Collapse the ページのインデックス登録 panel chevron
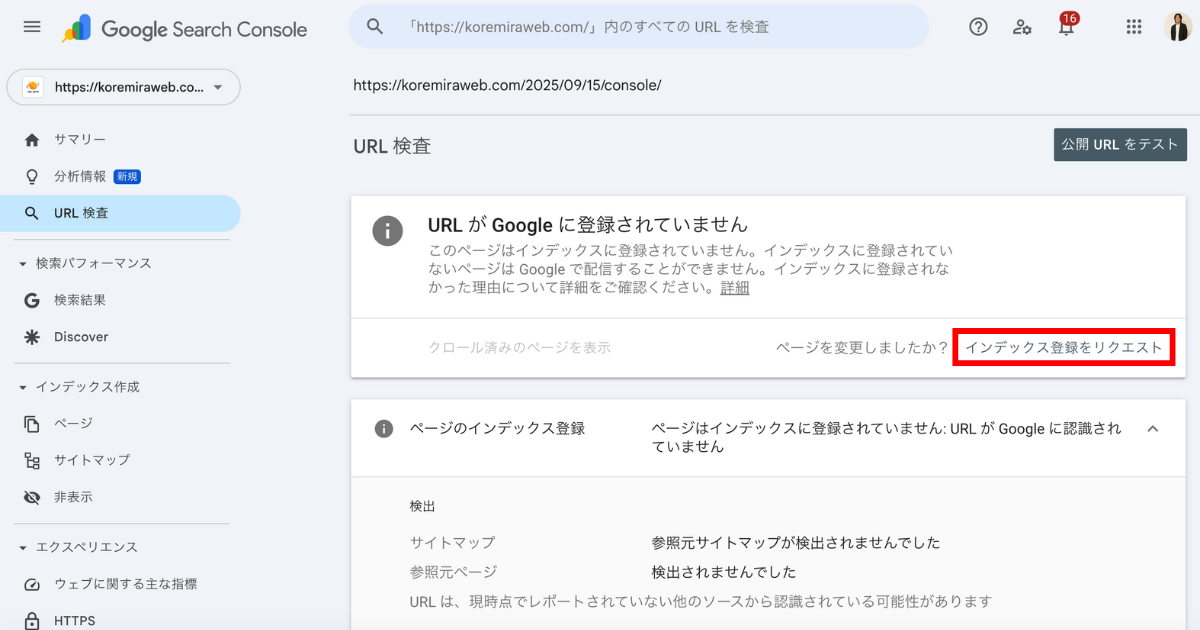This screenshot has width=1200, height=630. 1152,429
